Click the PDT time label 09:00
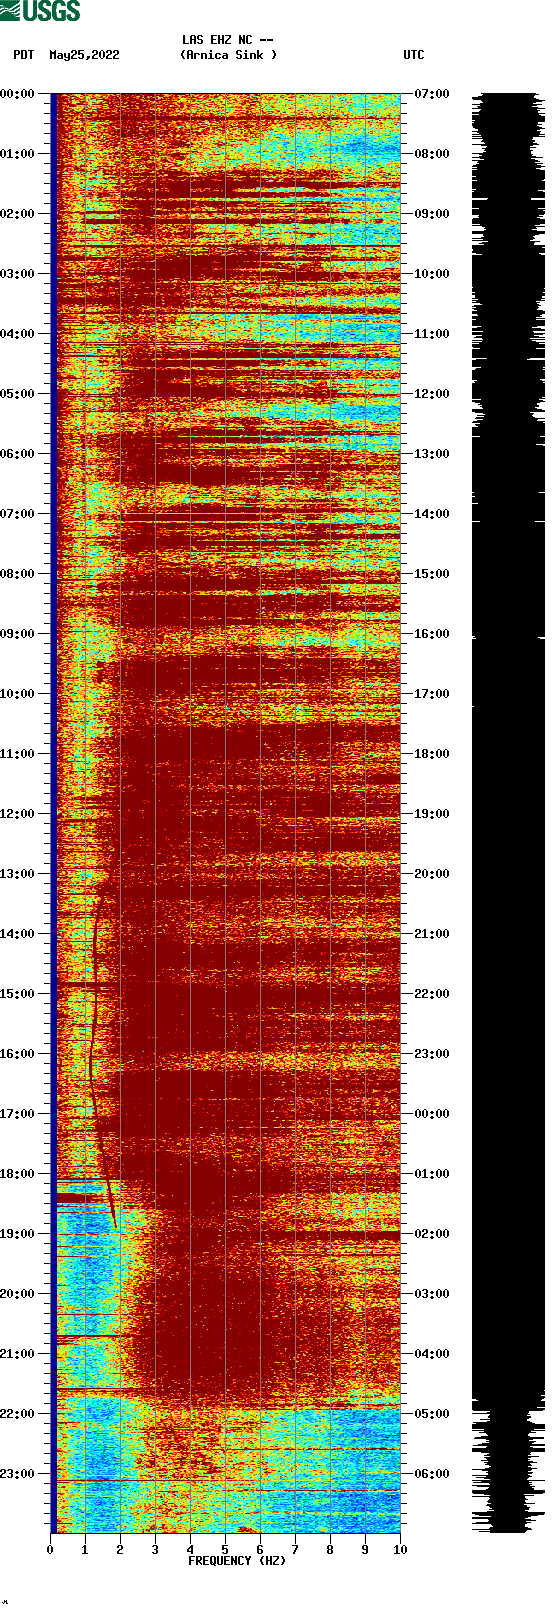This screenshot has height=1613, width=552. point(17,634)
